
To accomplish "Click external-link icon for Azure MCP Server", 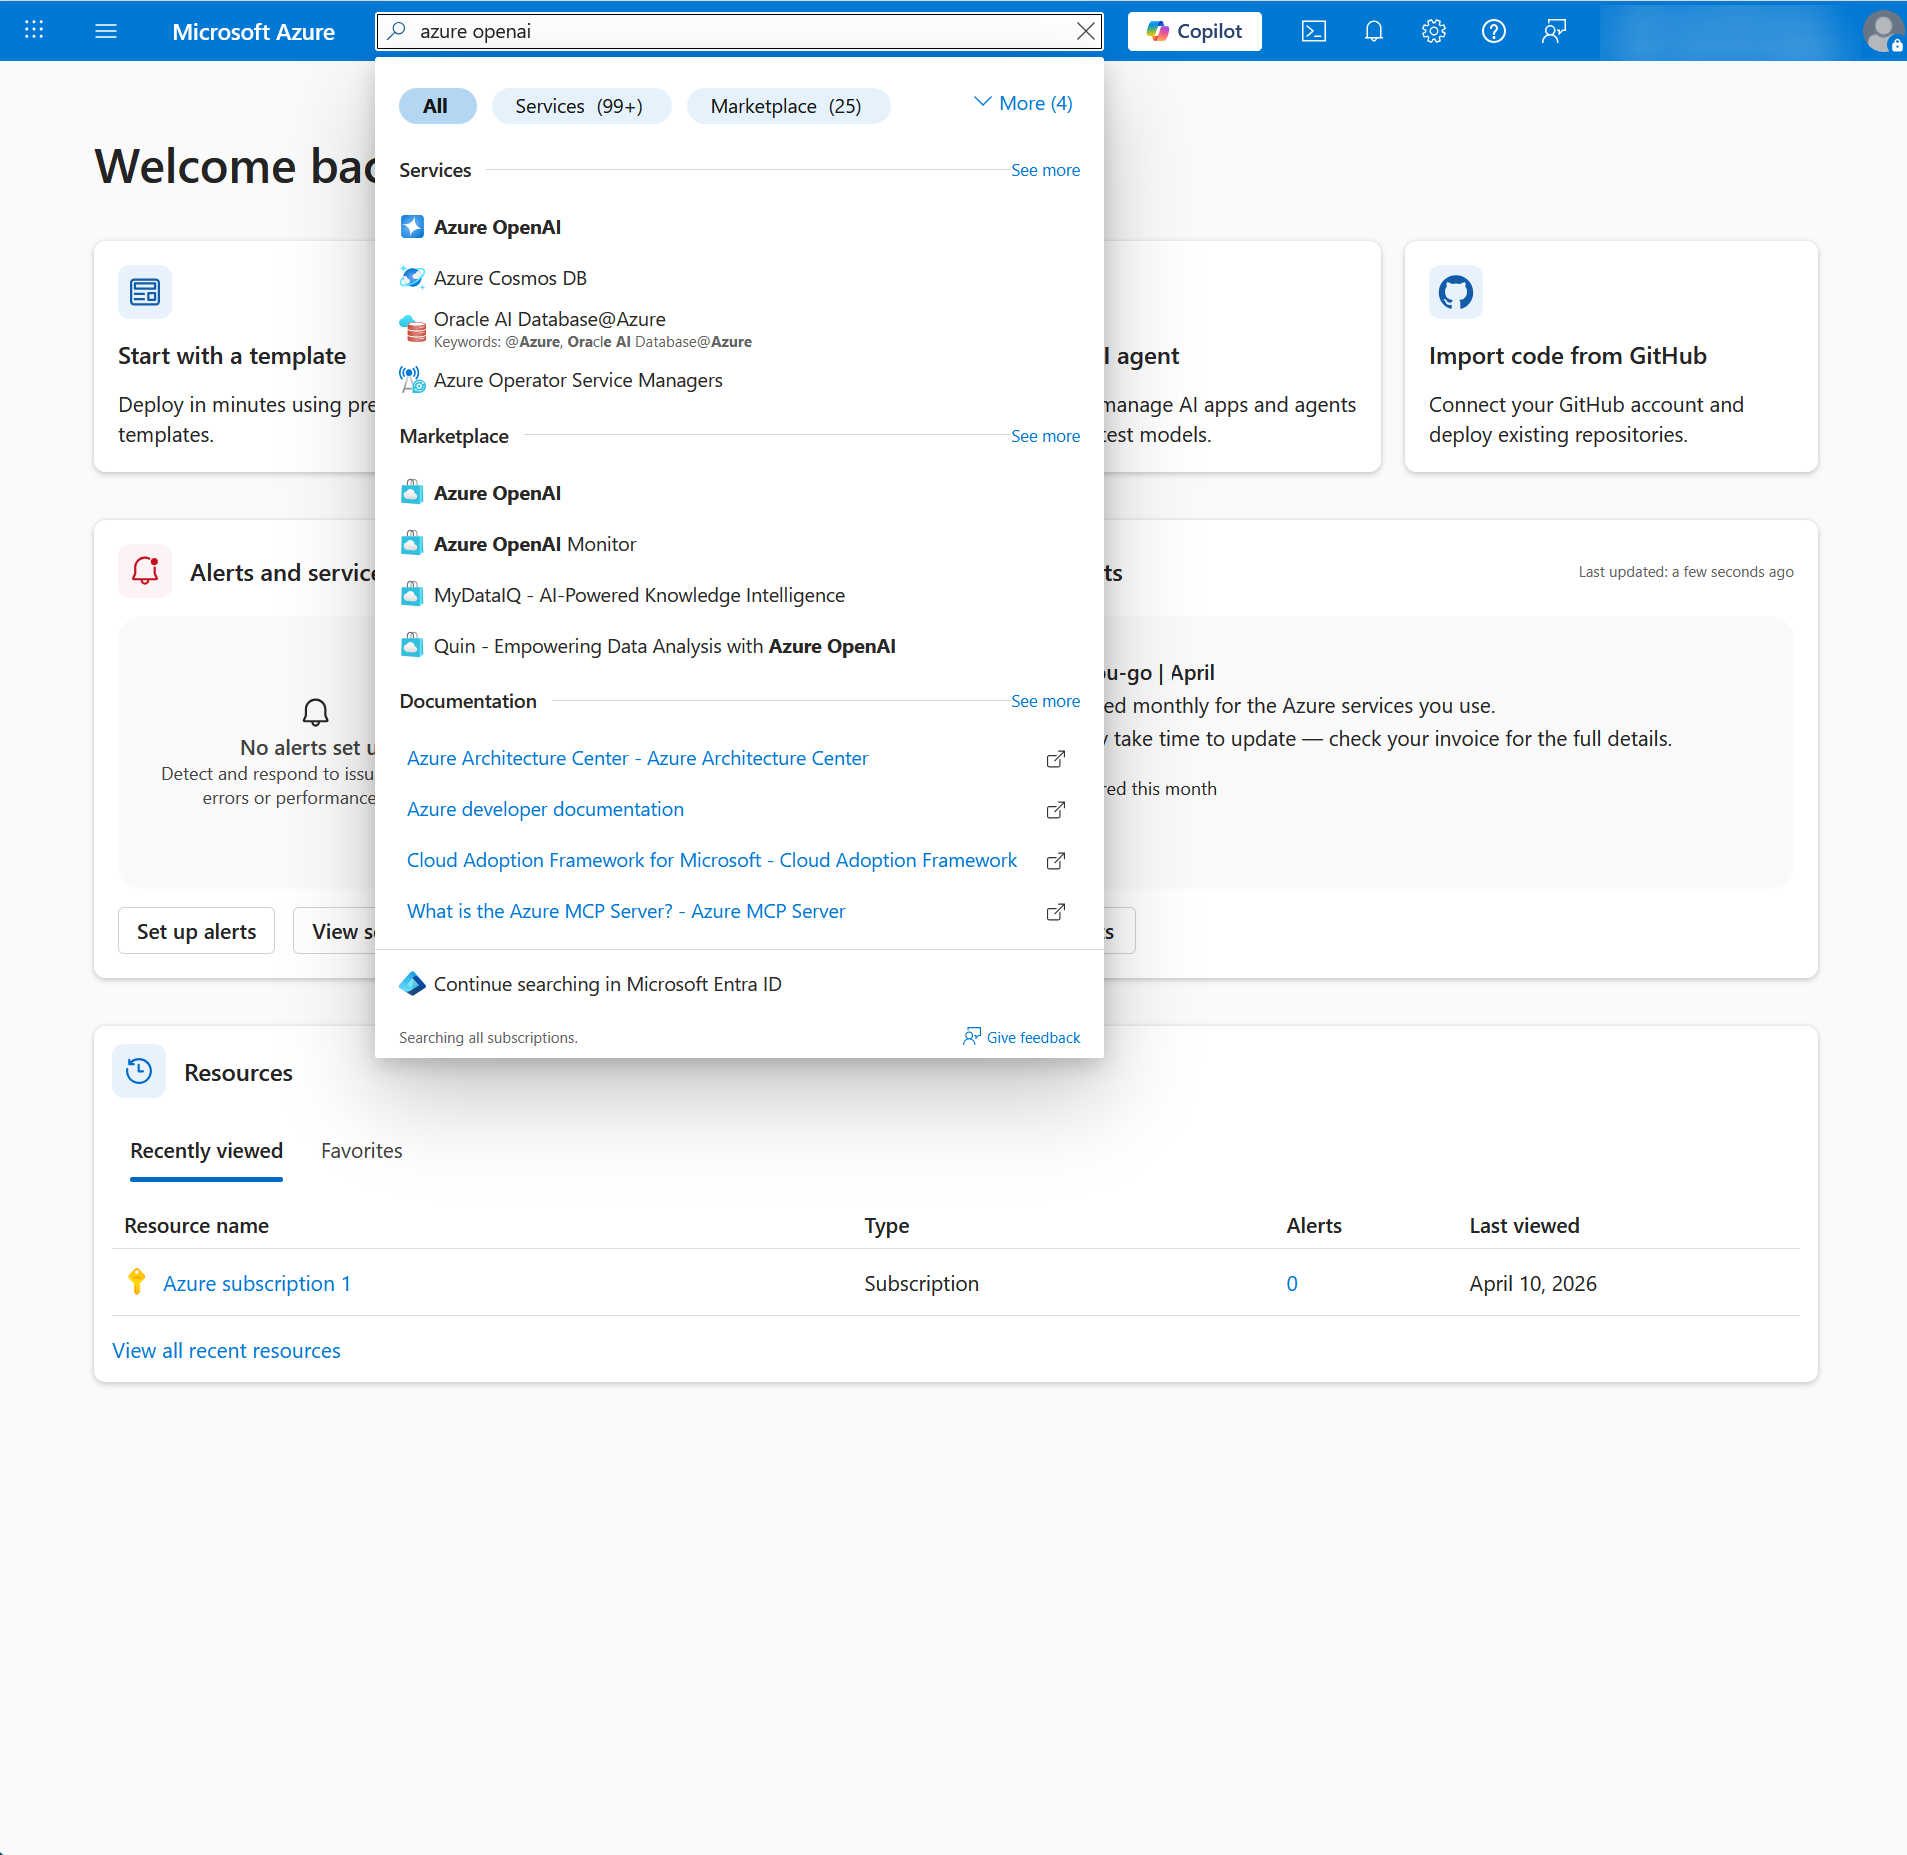I will tap(1056, 912).
